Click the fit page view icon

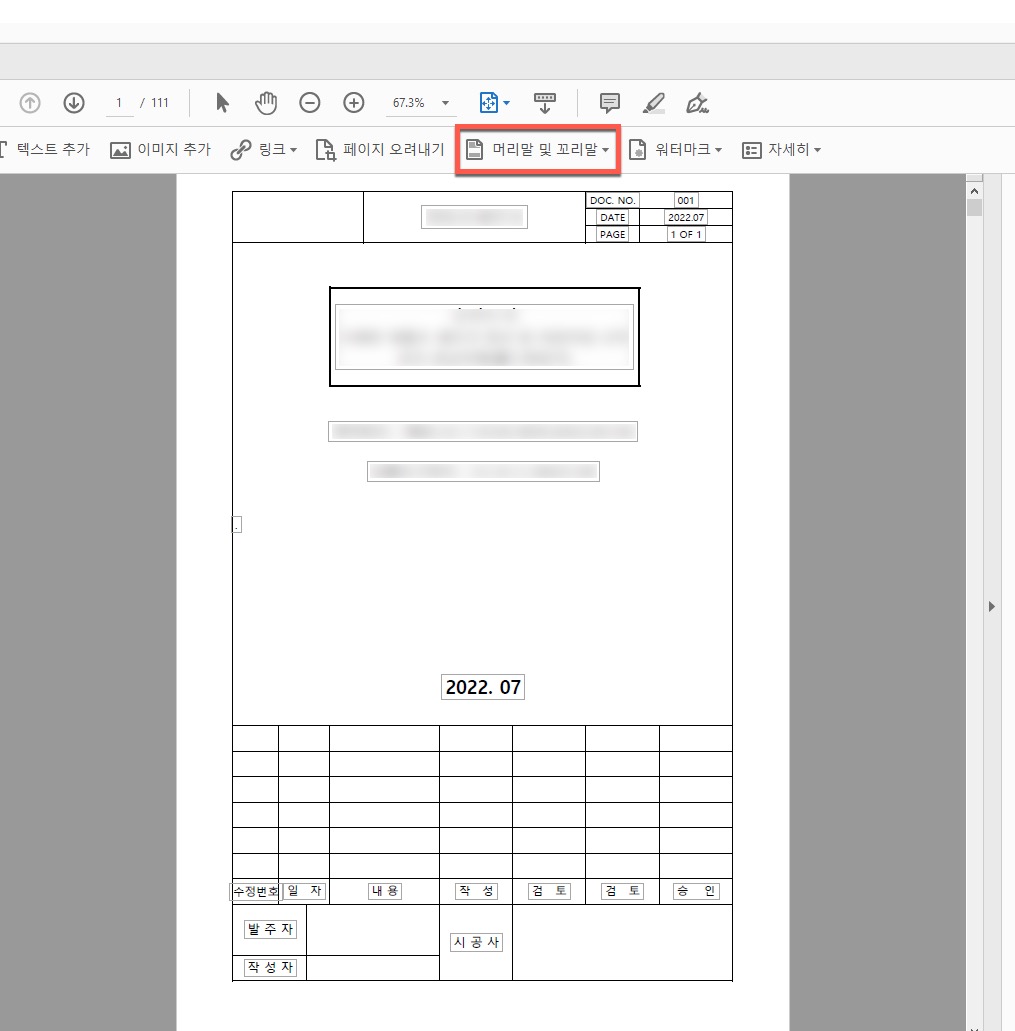[x=488, y=103]
